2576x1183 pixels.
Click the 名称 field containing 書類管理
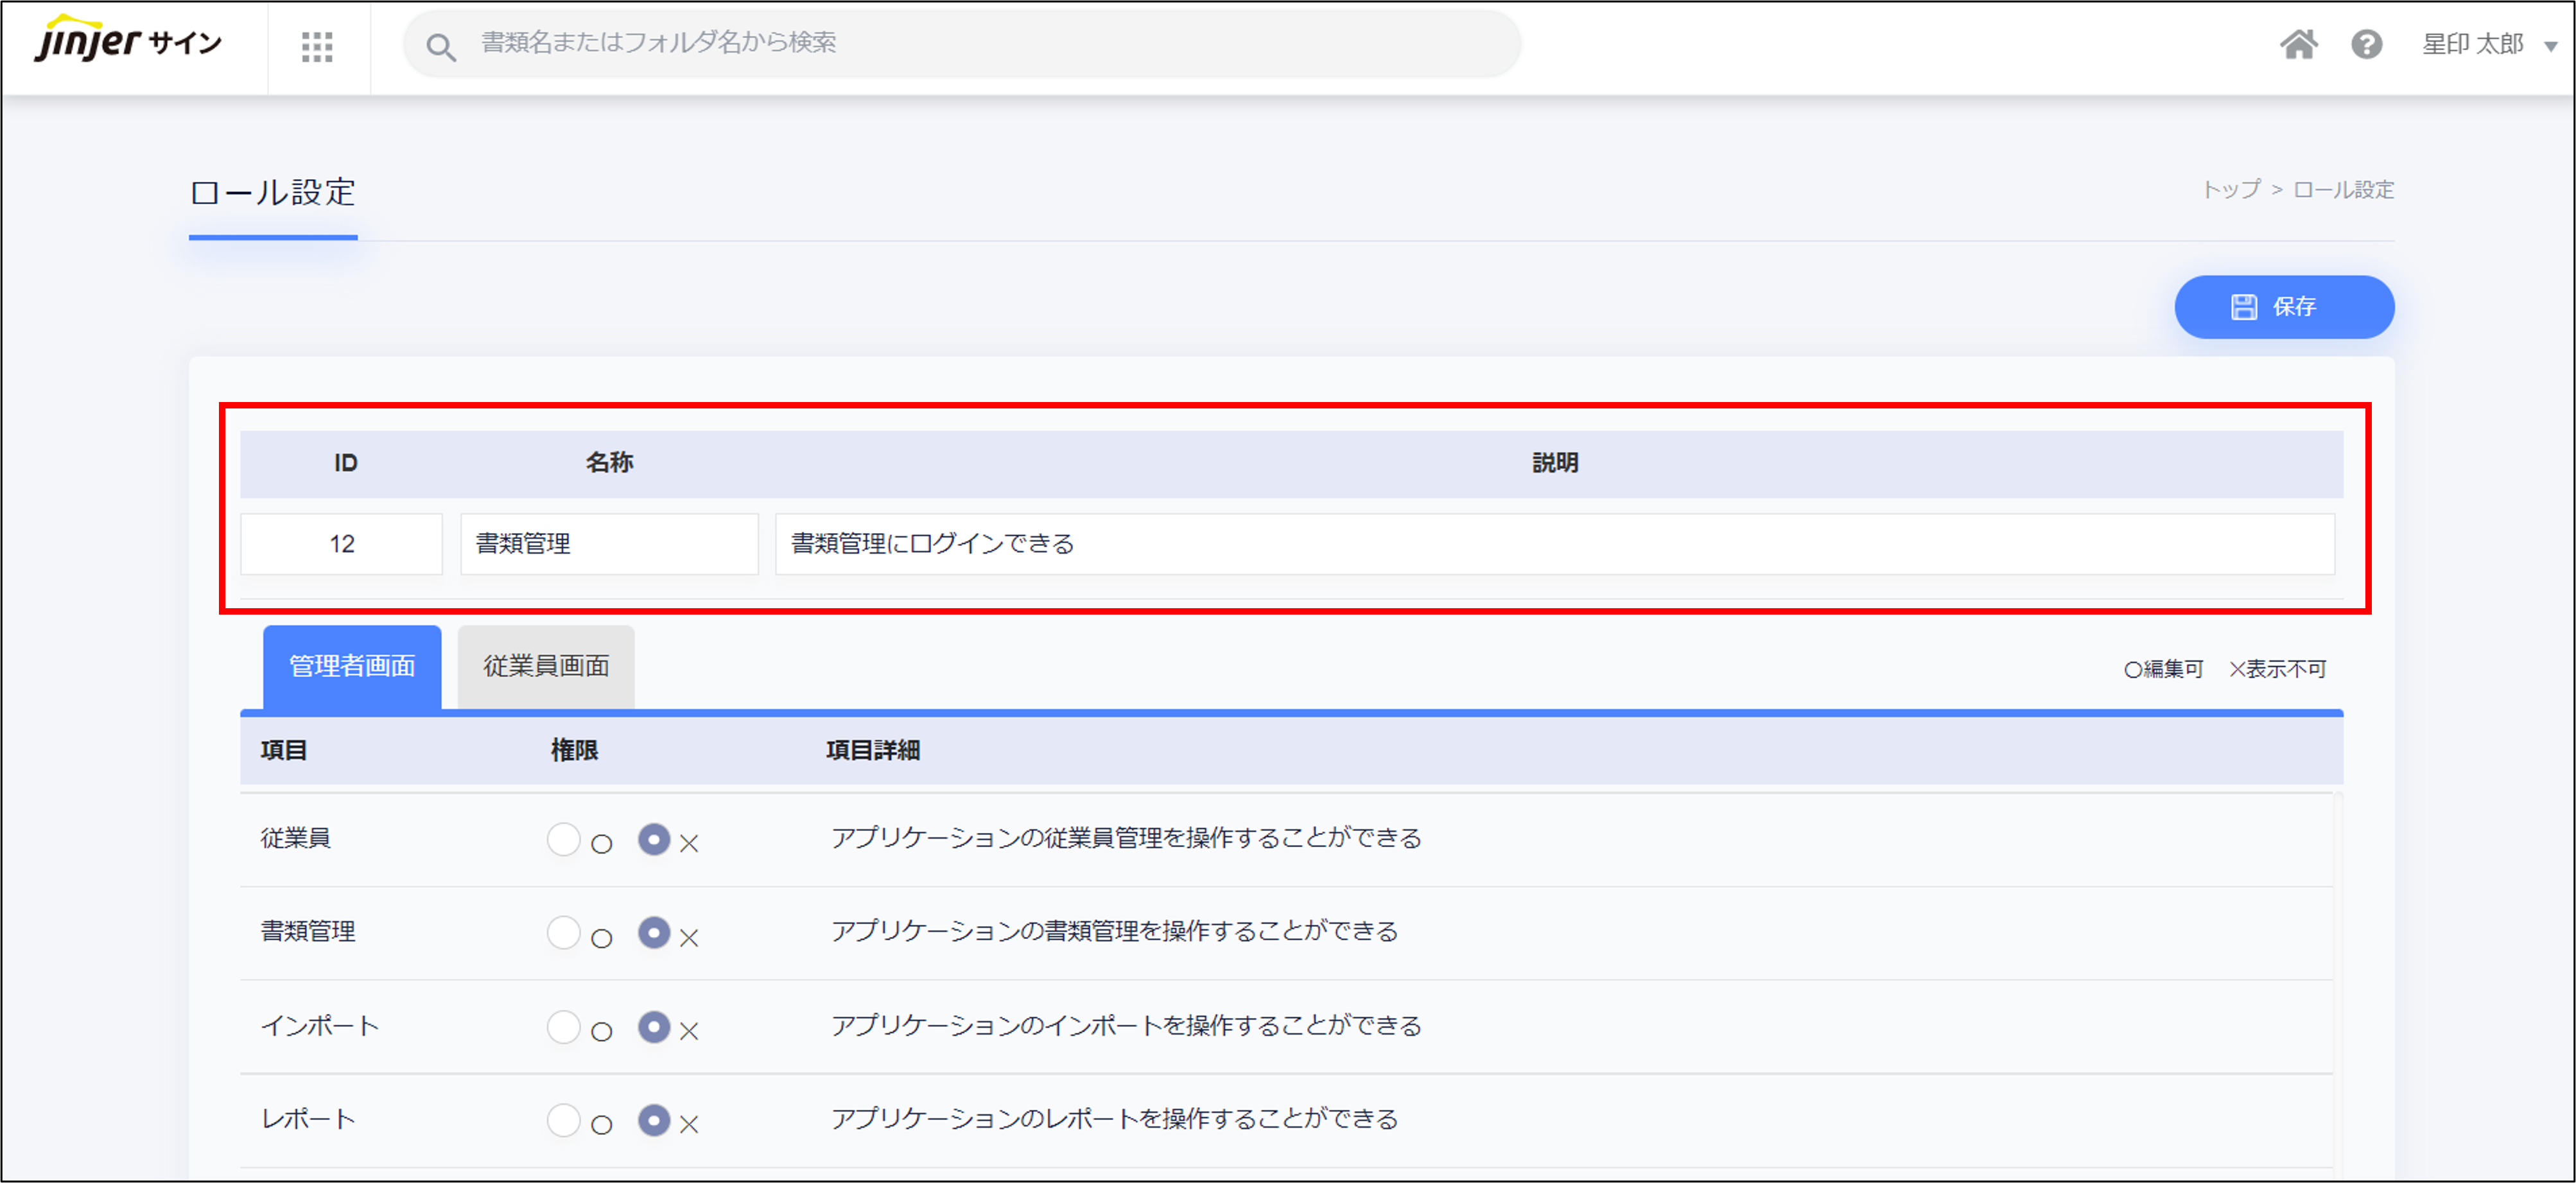[609, 544]
